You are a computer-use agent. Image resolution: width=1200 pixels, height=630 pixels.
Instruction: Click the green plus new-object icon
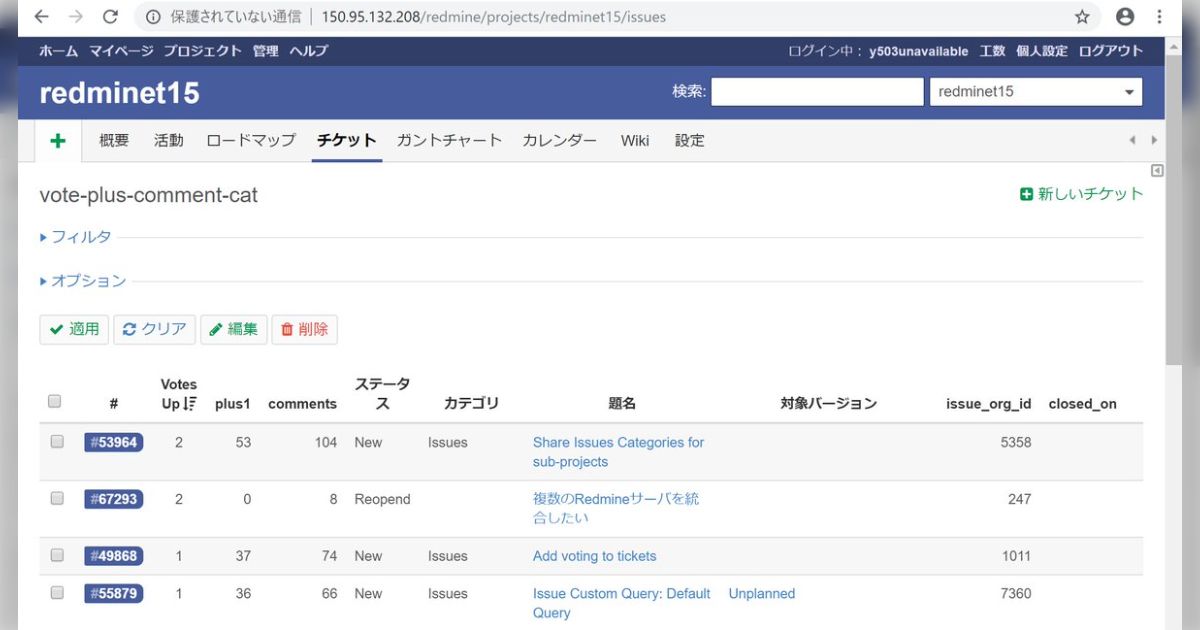(x=57, y=140)
